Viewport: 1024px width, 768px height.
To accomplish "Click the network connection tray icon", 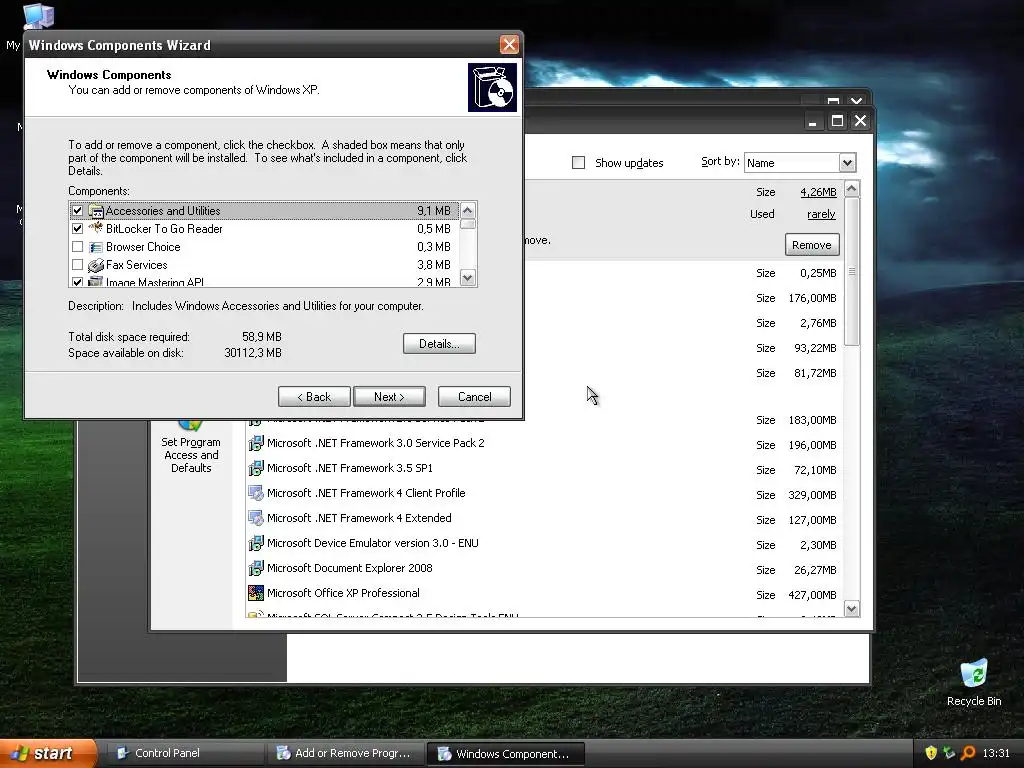I will pos(949,753).
